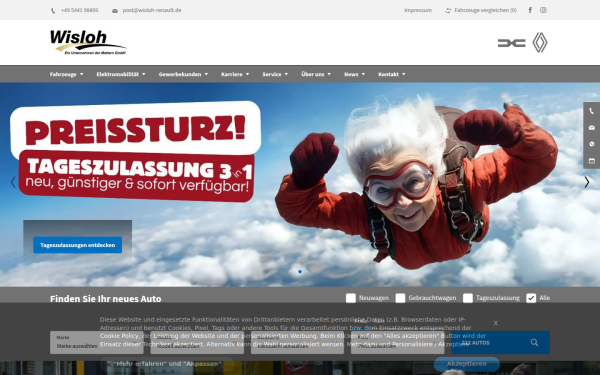The height and width of the screenshot is (375, 600).
Task: Click the Akzeptieren cookie button
Action: coord(466,364)
